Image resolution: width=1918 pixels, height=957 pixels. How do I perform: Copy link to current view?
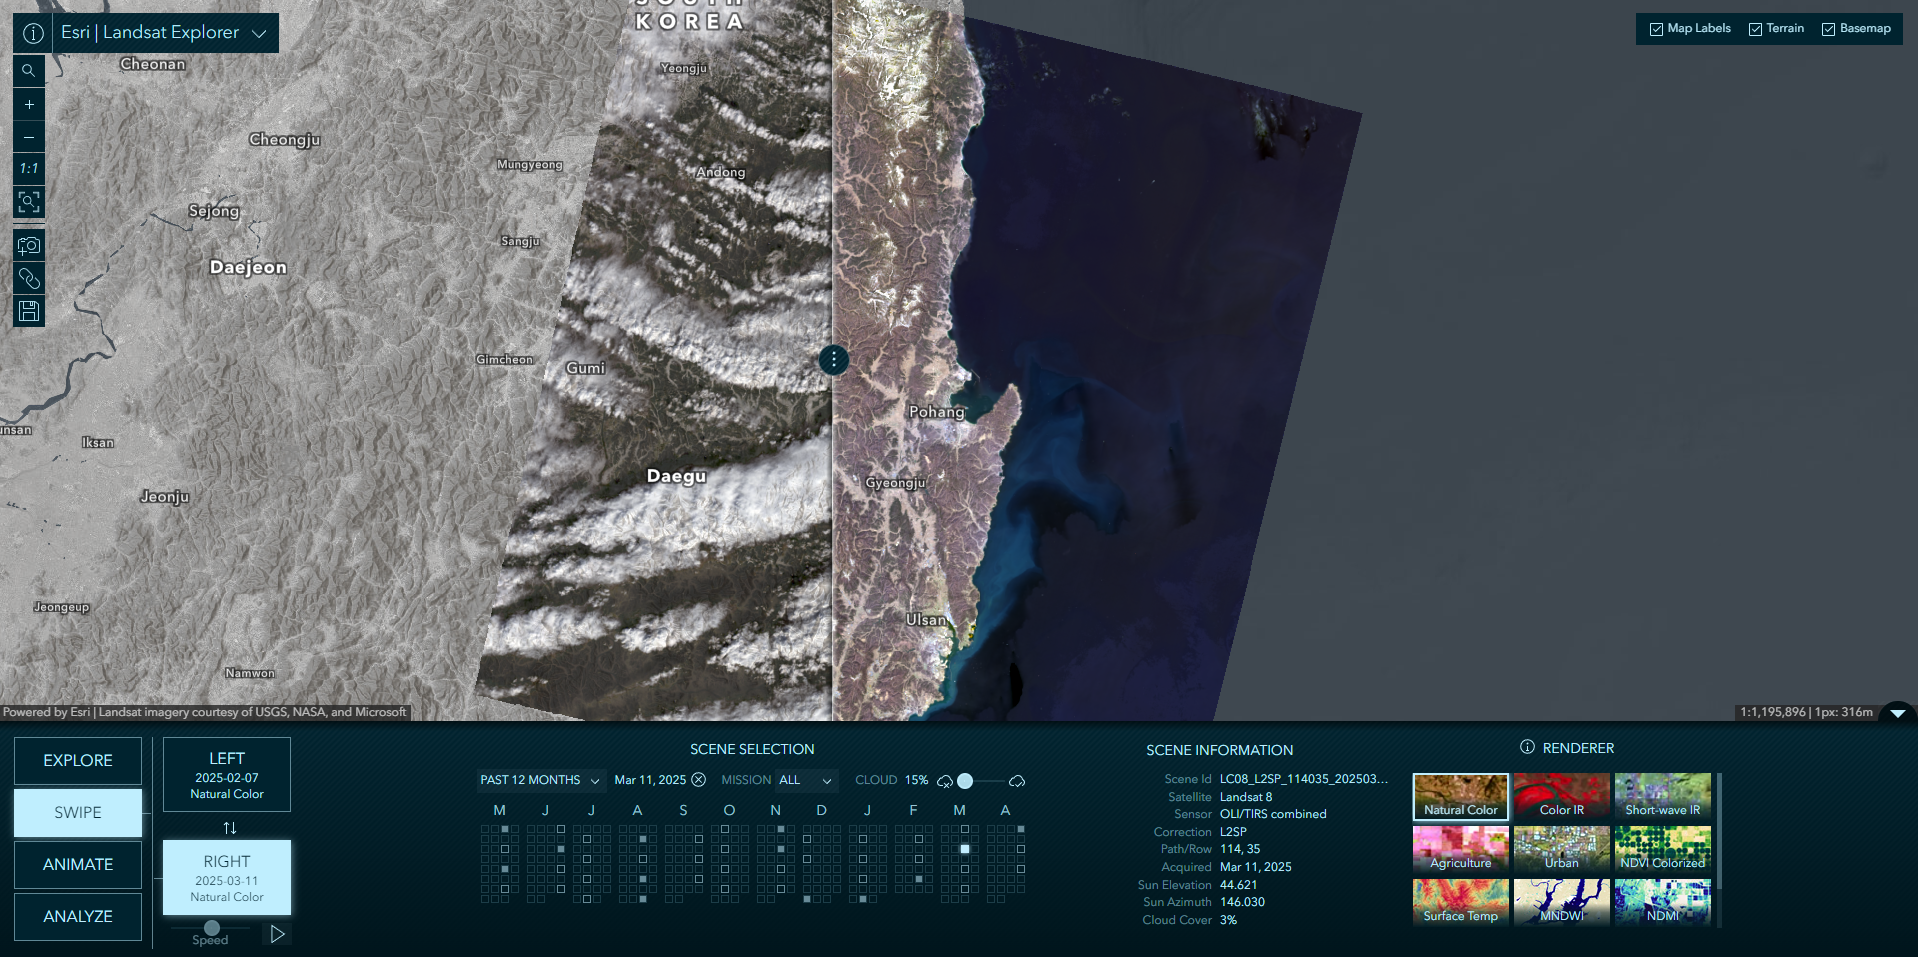pyautogui.click(x=29, y=278)
